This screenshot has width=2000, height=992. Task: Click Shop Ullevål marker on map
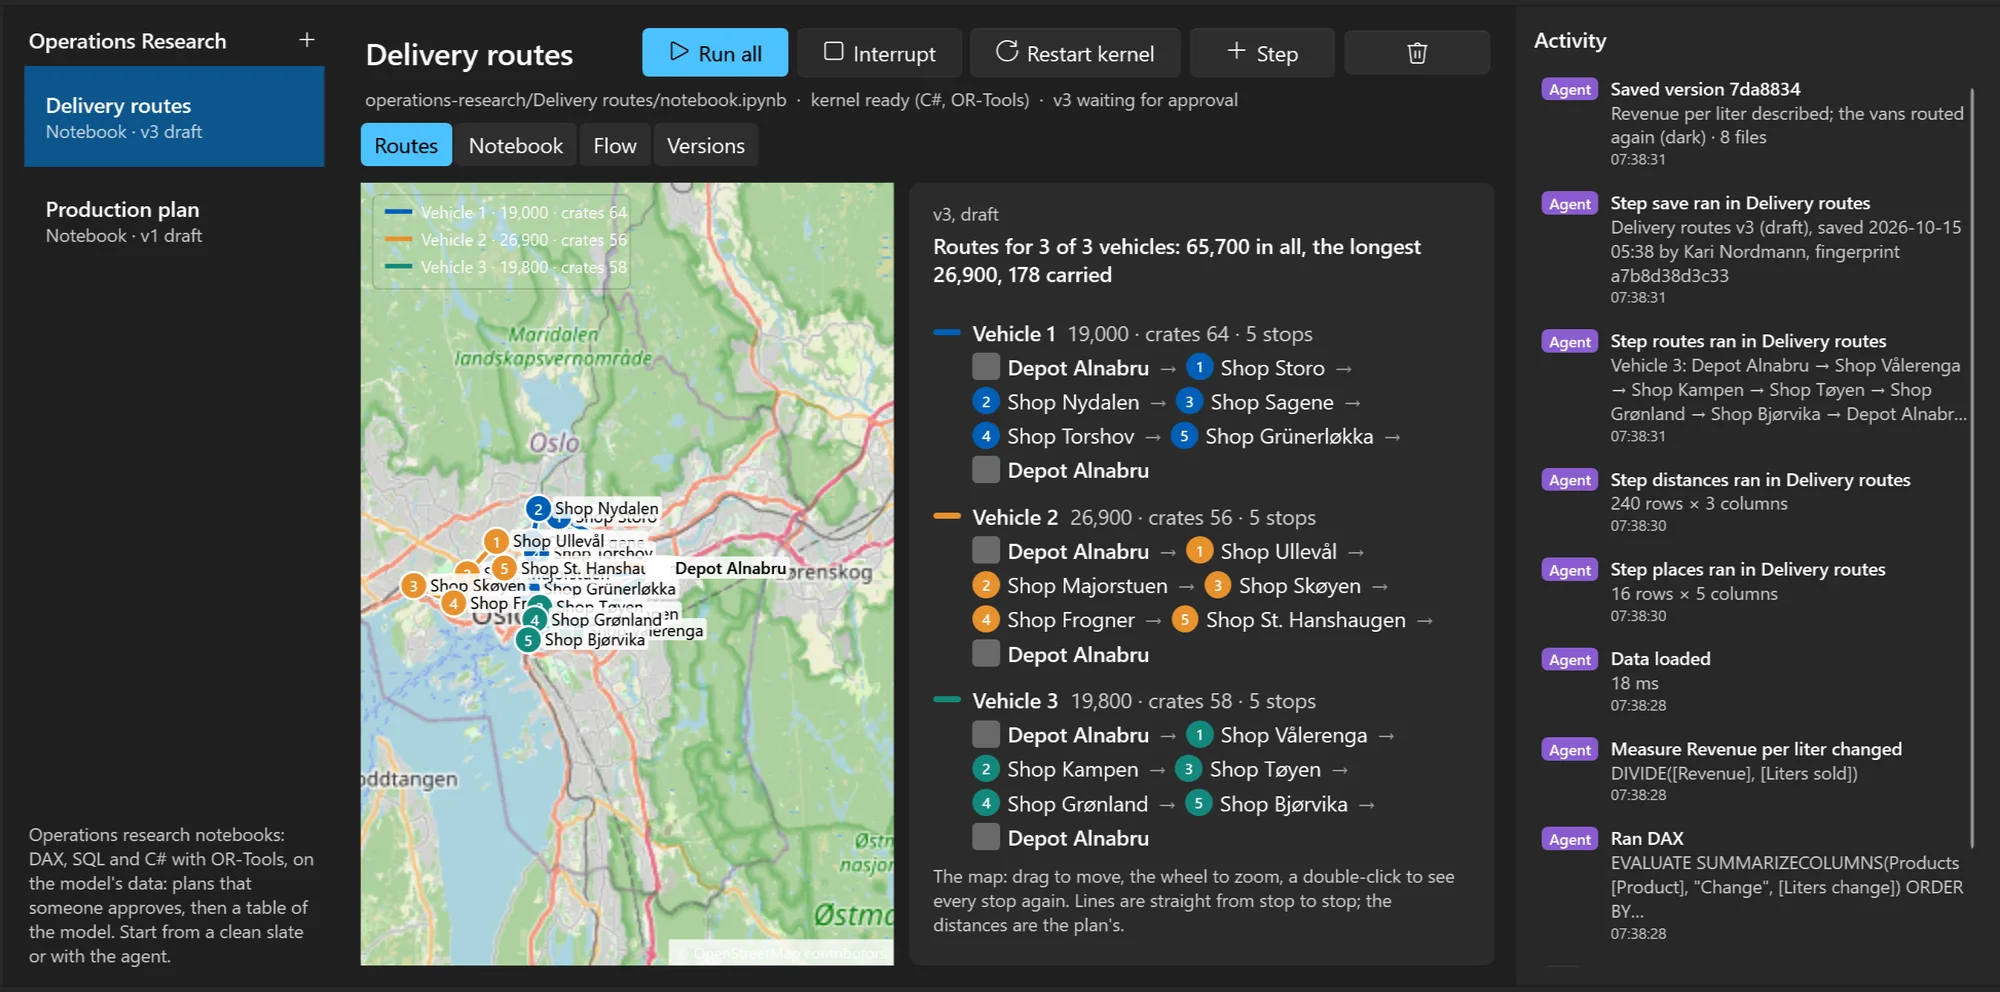[496, 541]
